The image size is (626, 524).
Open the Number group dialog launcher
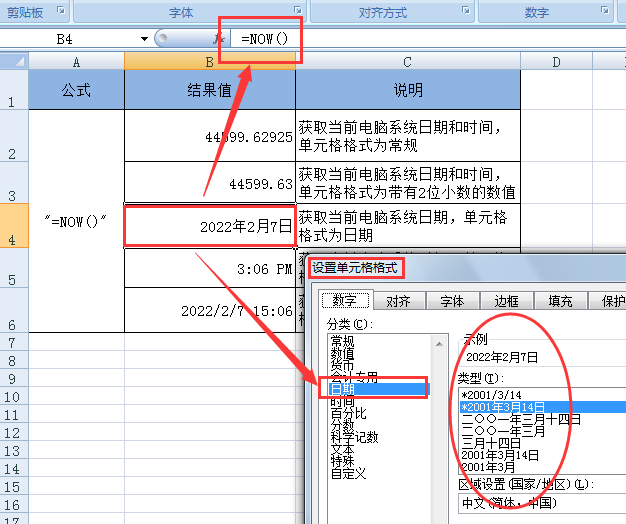pos(605,10)
